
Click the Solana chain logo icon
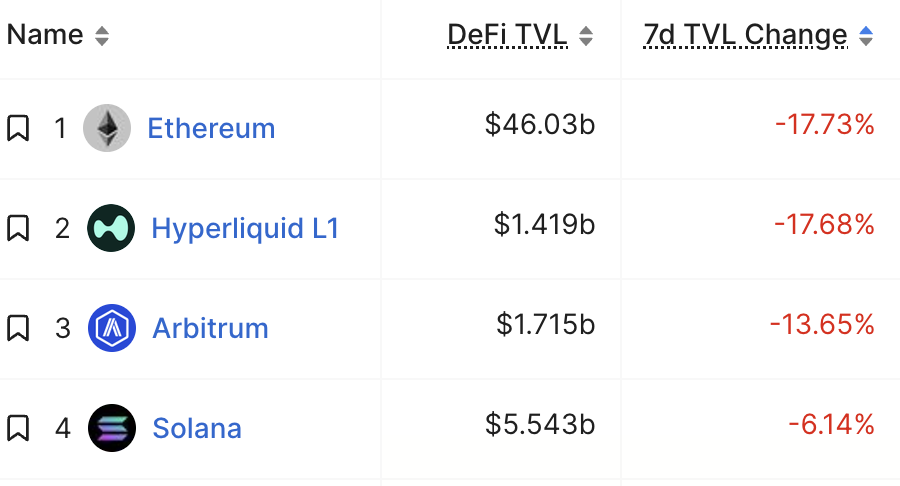click(111, 428)
